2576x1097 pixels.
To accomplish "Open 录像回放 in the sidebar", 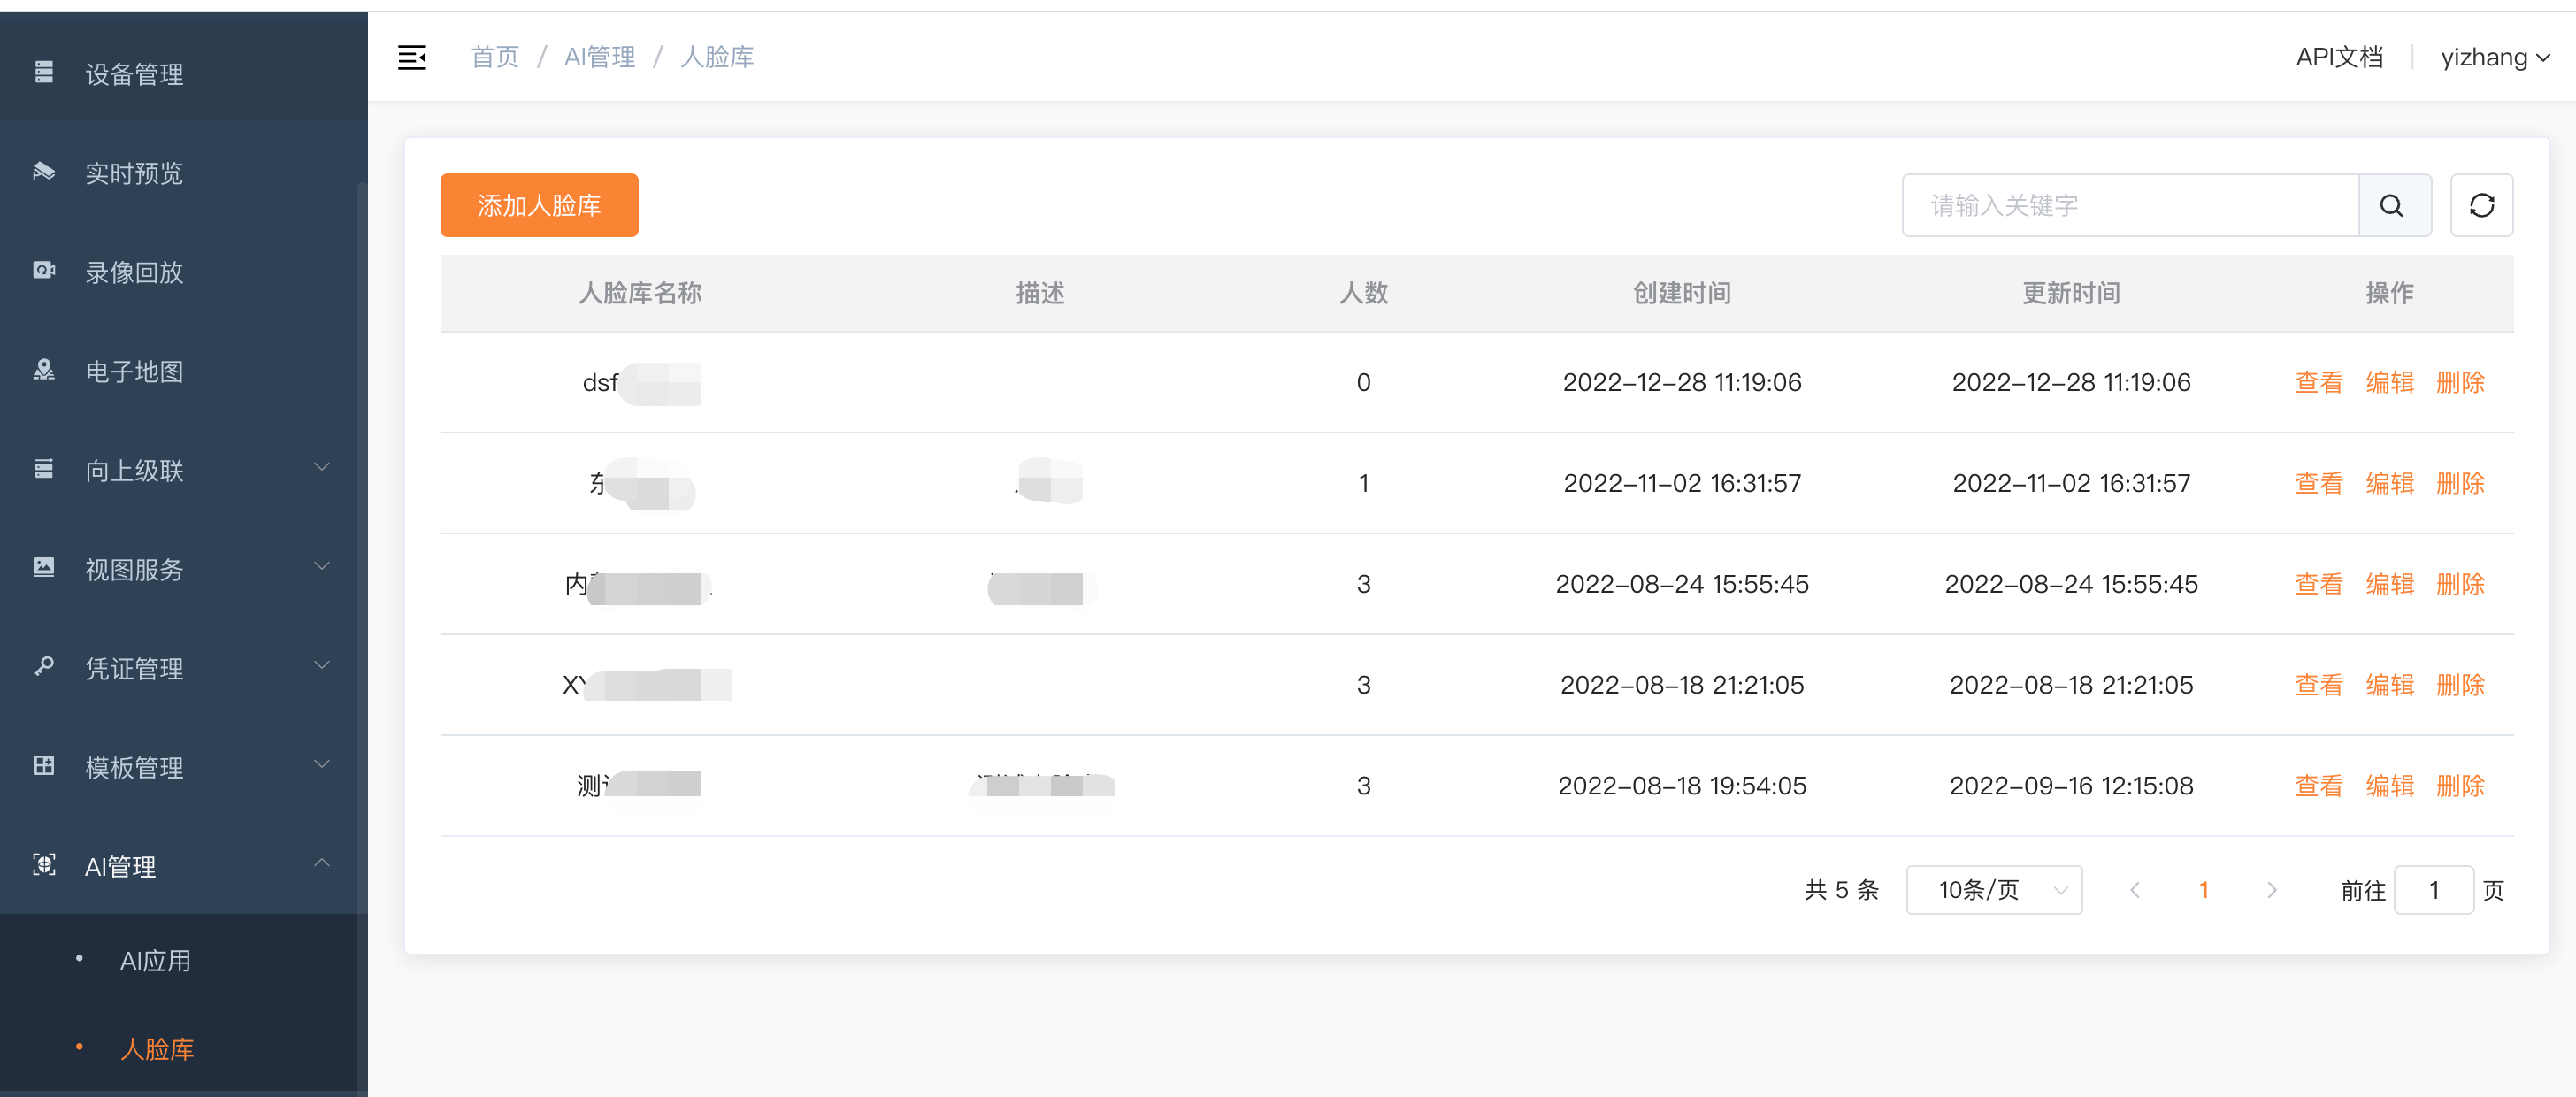I will coord(133,272).
